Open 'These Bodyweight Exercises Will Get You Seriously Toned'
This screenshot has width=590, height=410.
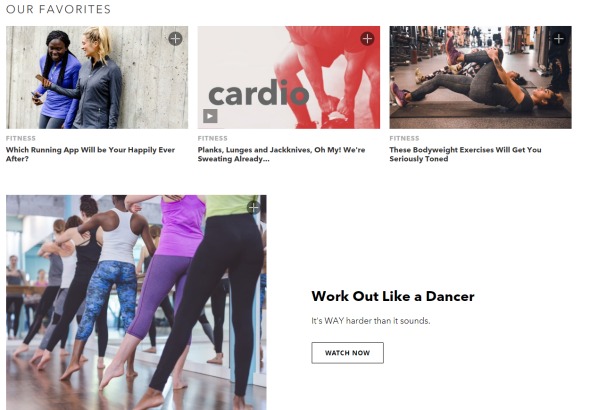465,154
